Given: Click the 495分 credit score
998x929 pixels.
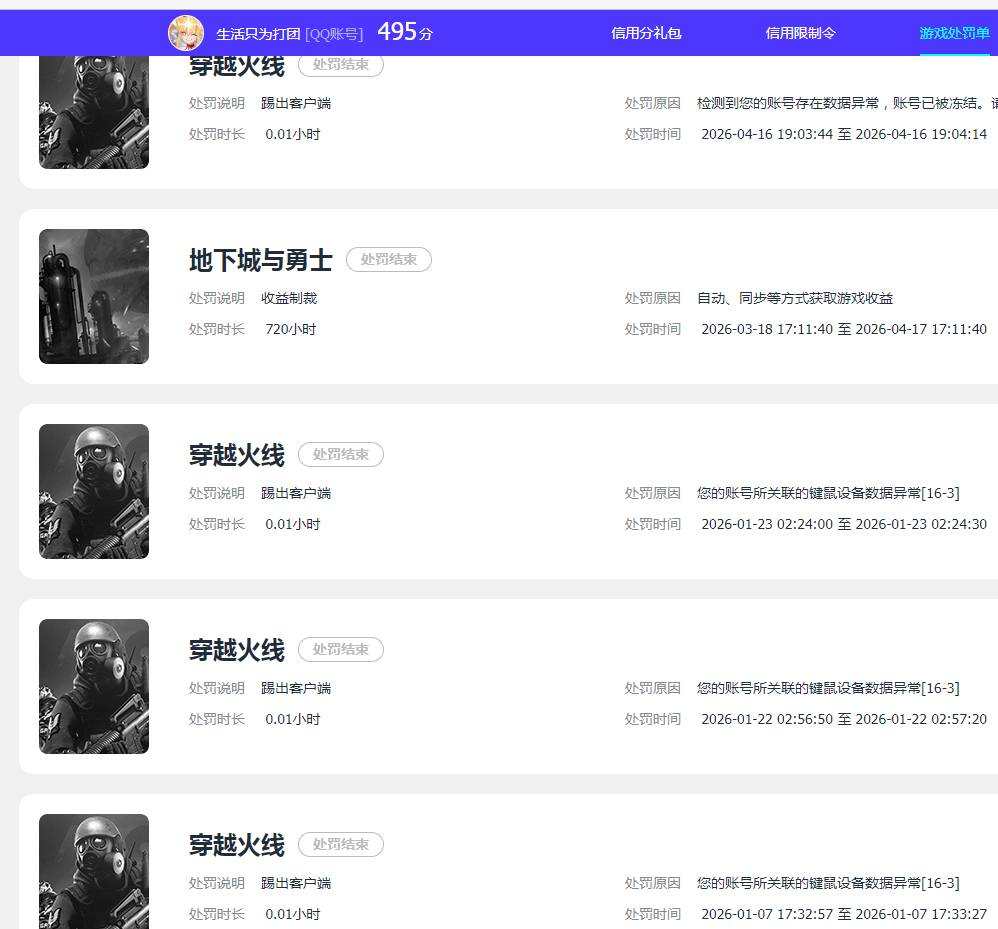Looking at the screenshot, I should tap(405, 32).
